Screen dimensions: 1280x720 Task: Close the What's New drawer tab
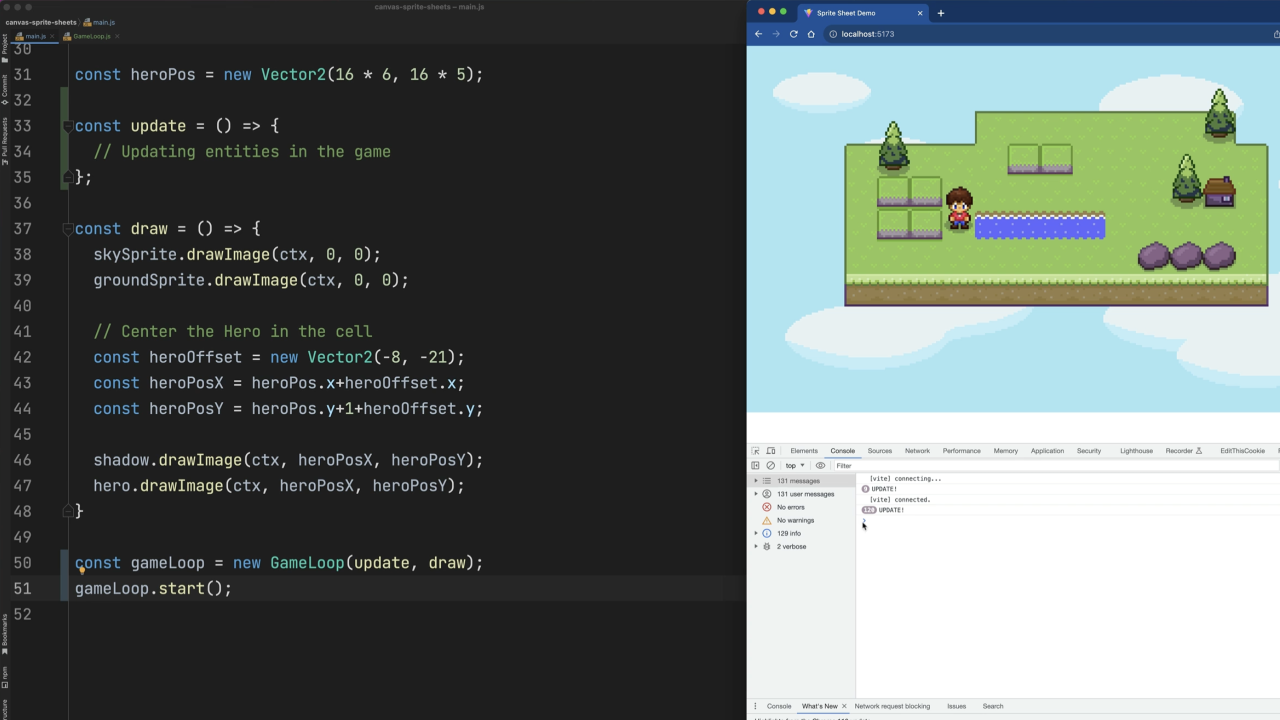coord(844,706)
